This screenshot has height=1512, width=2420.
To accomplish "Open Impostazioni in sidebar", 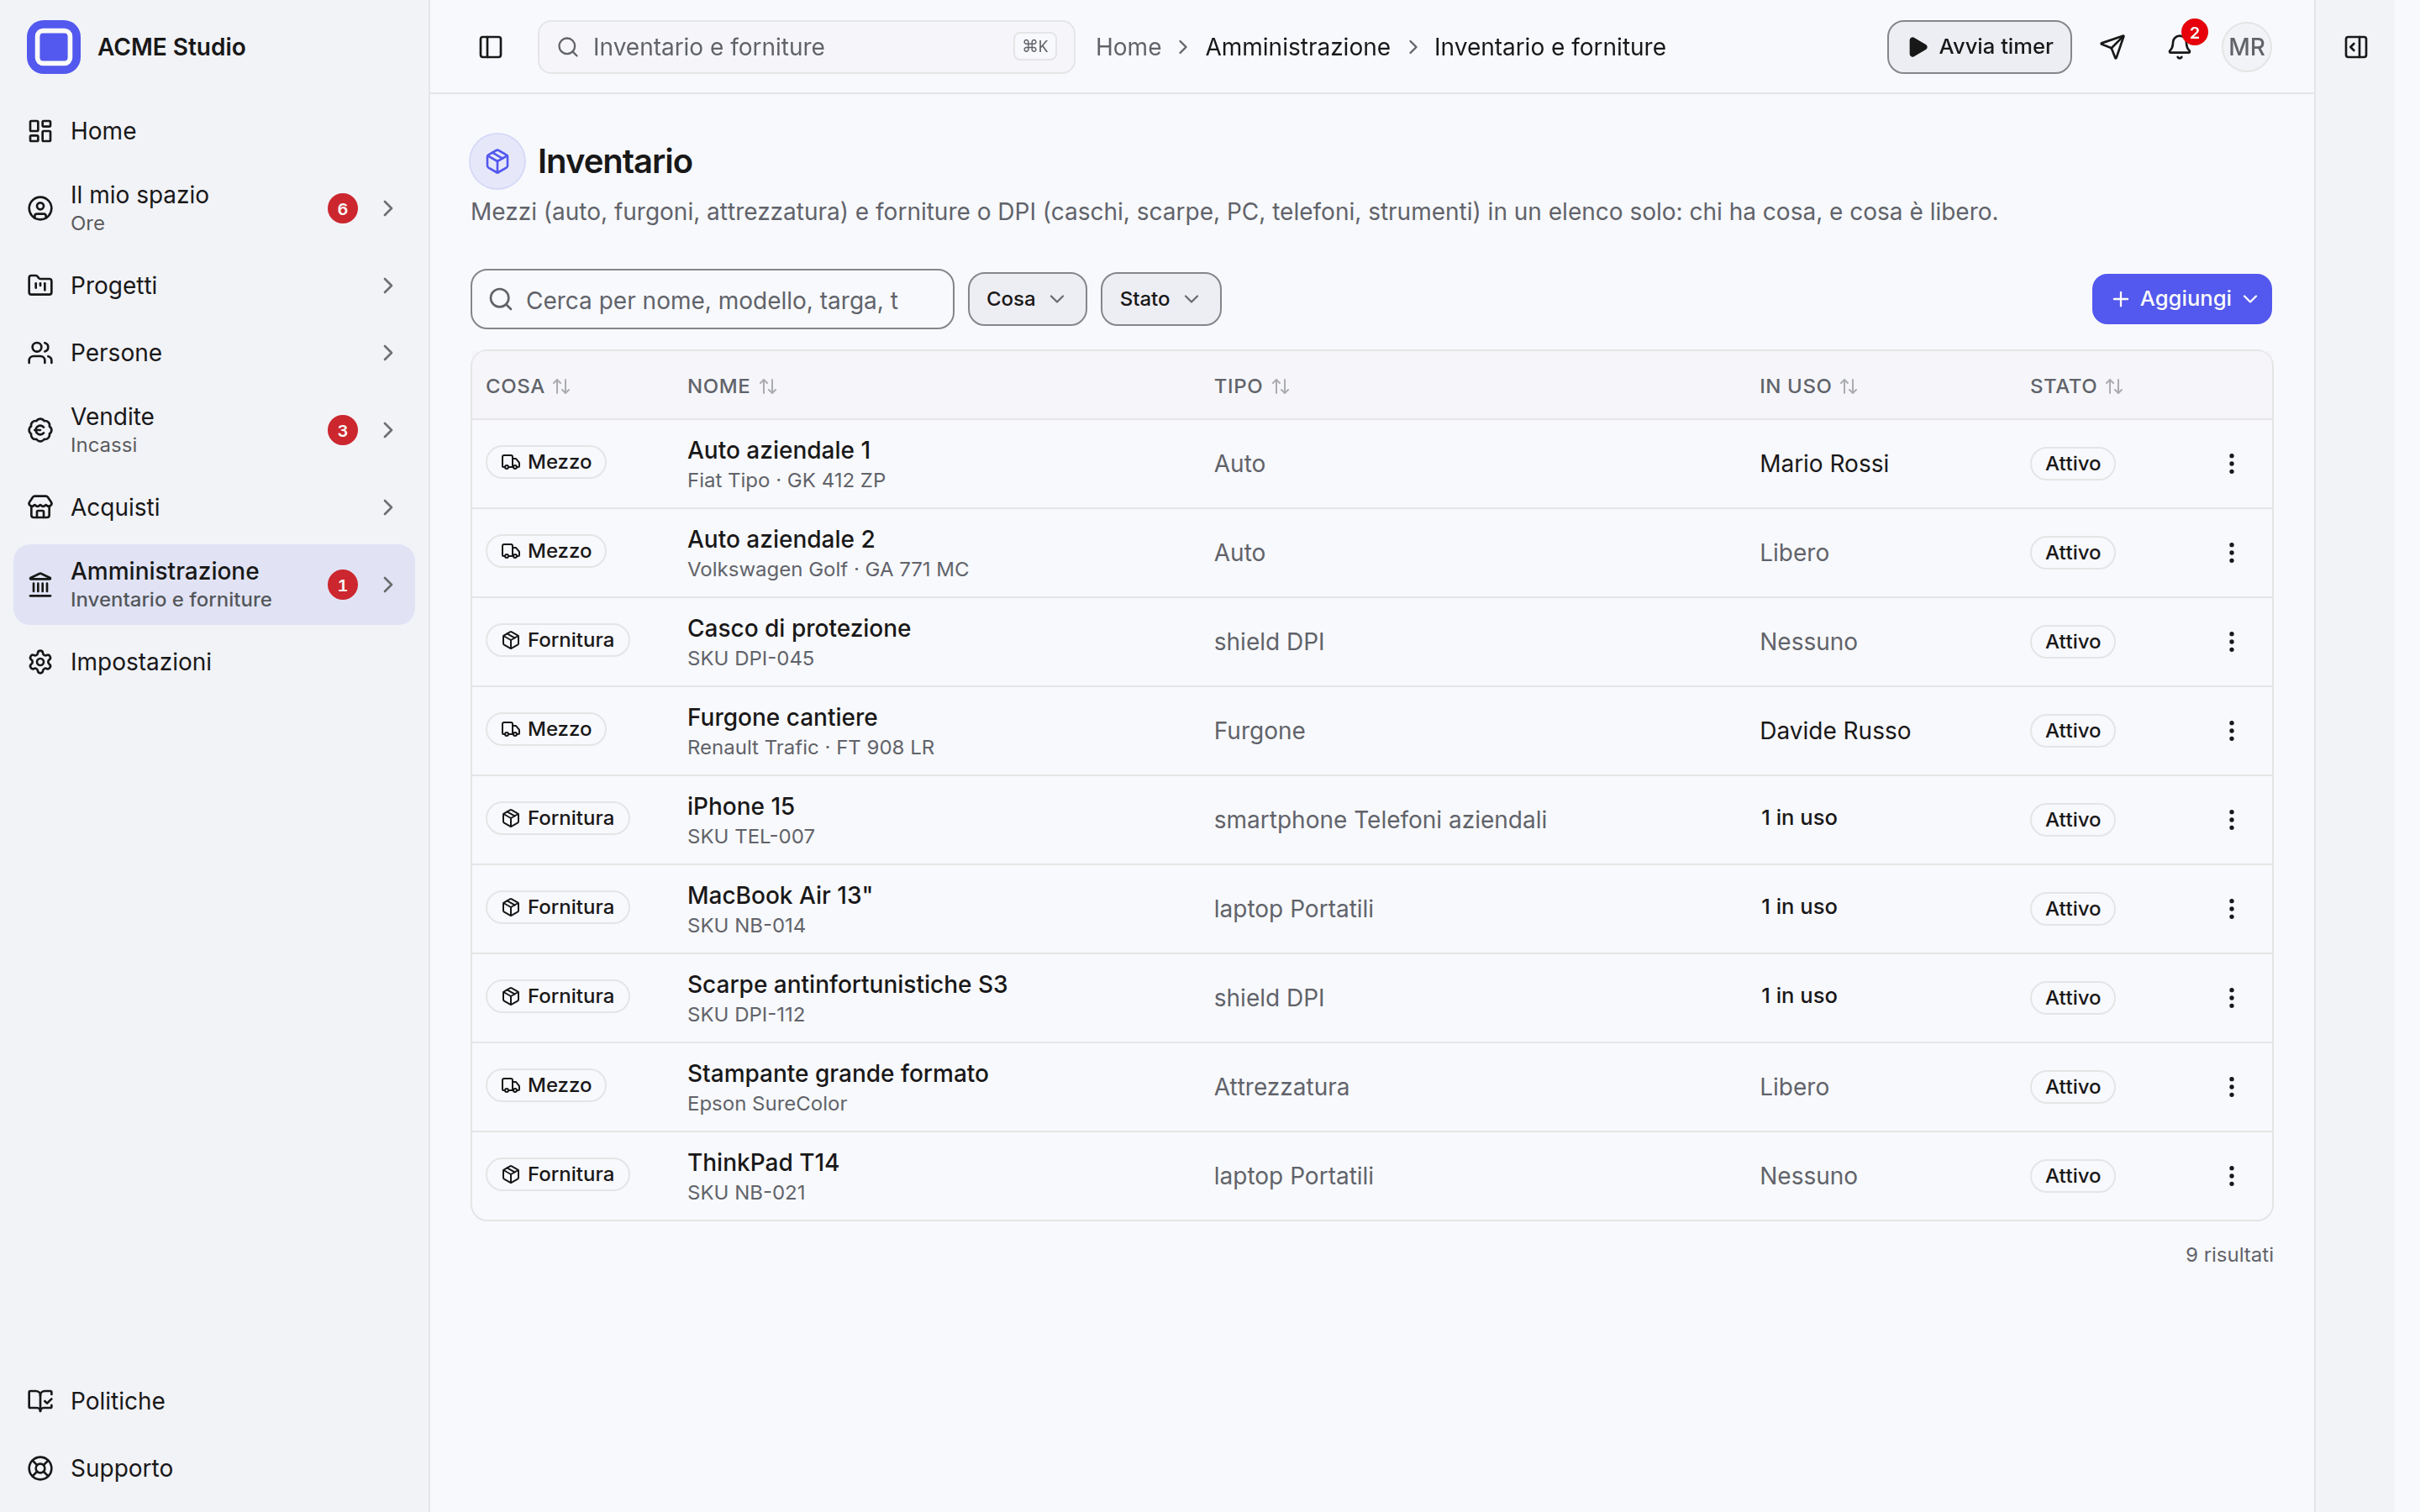I will coord(214,662).
